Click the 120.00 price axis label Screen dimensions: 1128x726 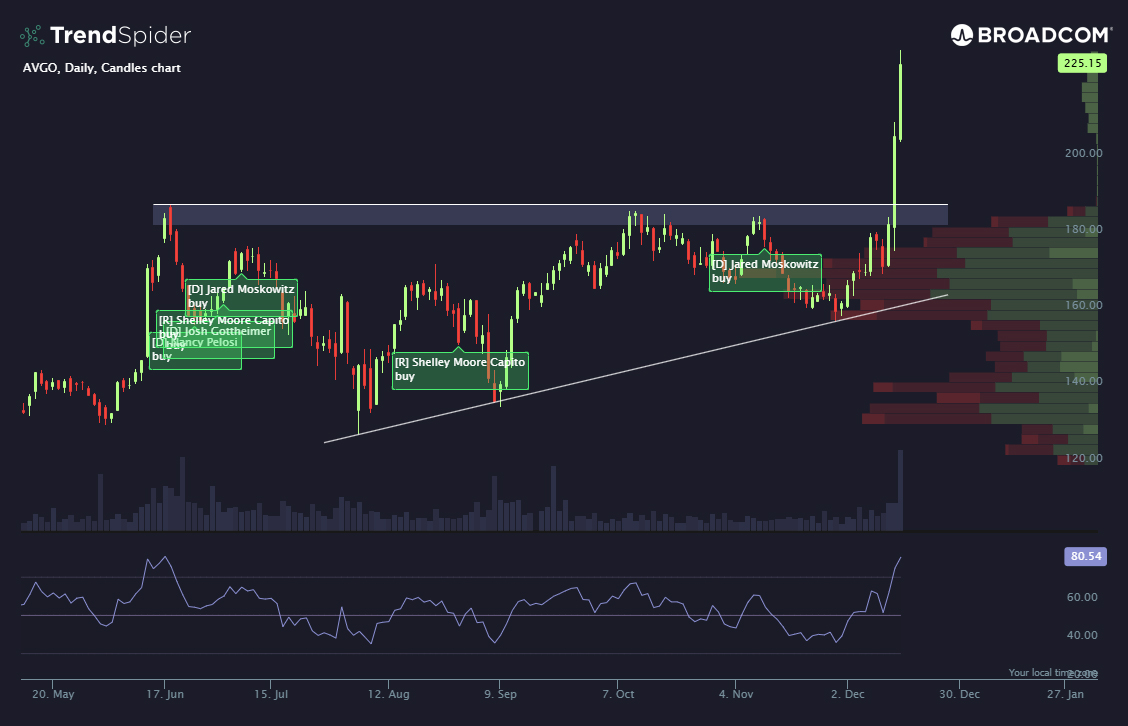pyautogui.click(x=1083, y=458)
